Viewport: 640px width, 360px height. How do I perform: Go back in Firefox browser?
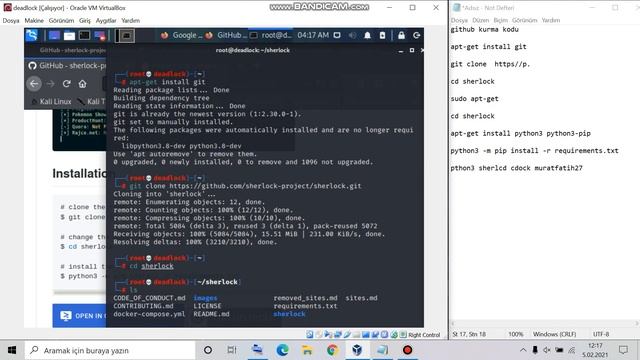(34, 84)
